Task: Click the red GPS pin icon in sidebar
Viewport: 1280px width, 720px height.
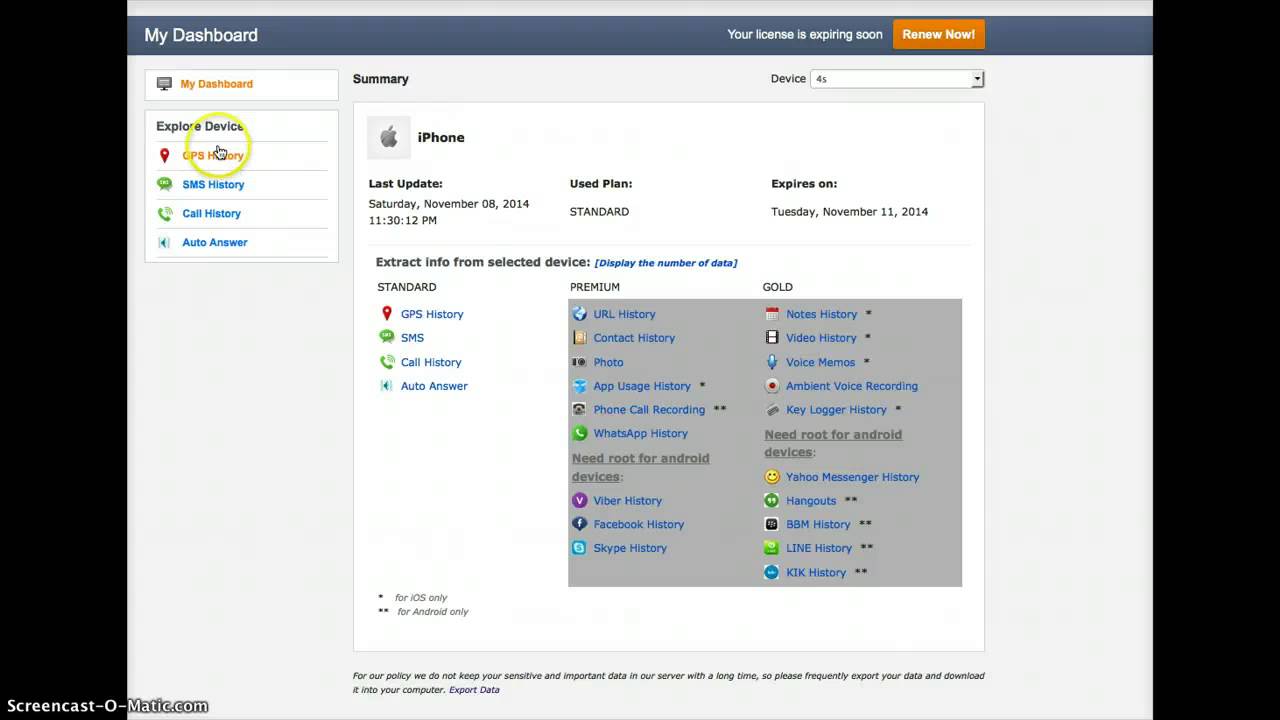Action: click(x=165, y=155)
